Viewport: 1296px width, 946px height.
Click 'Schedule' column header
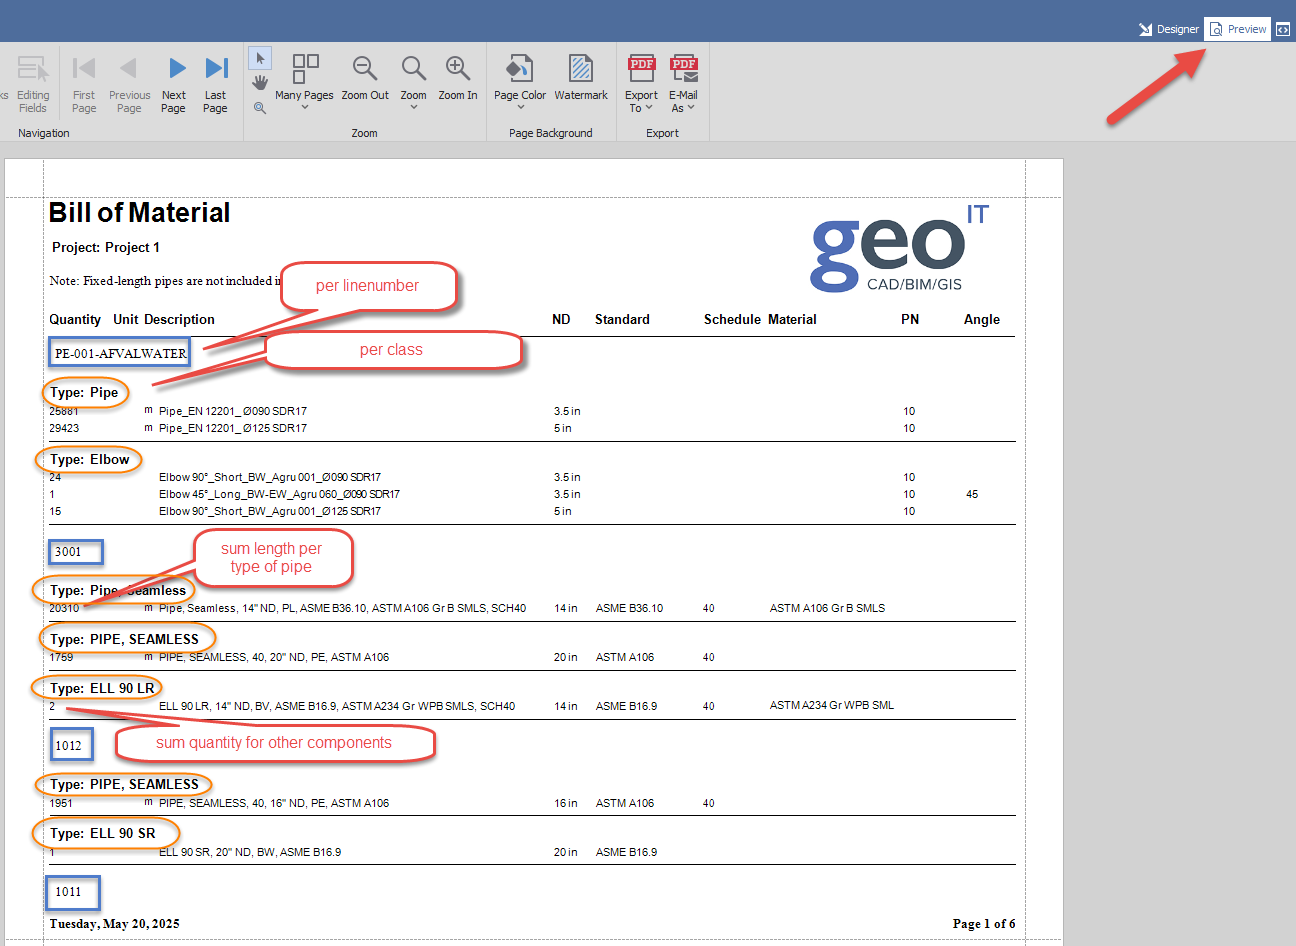[732, 319]
